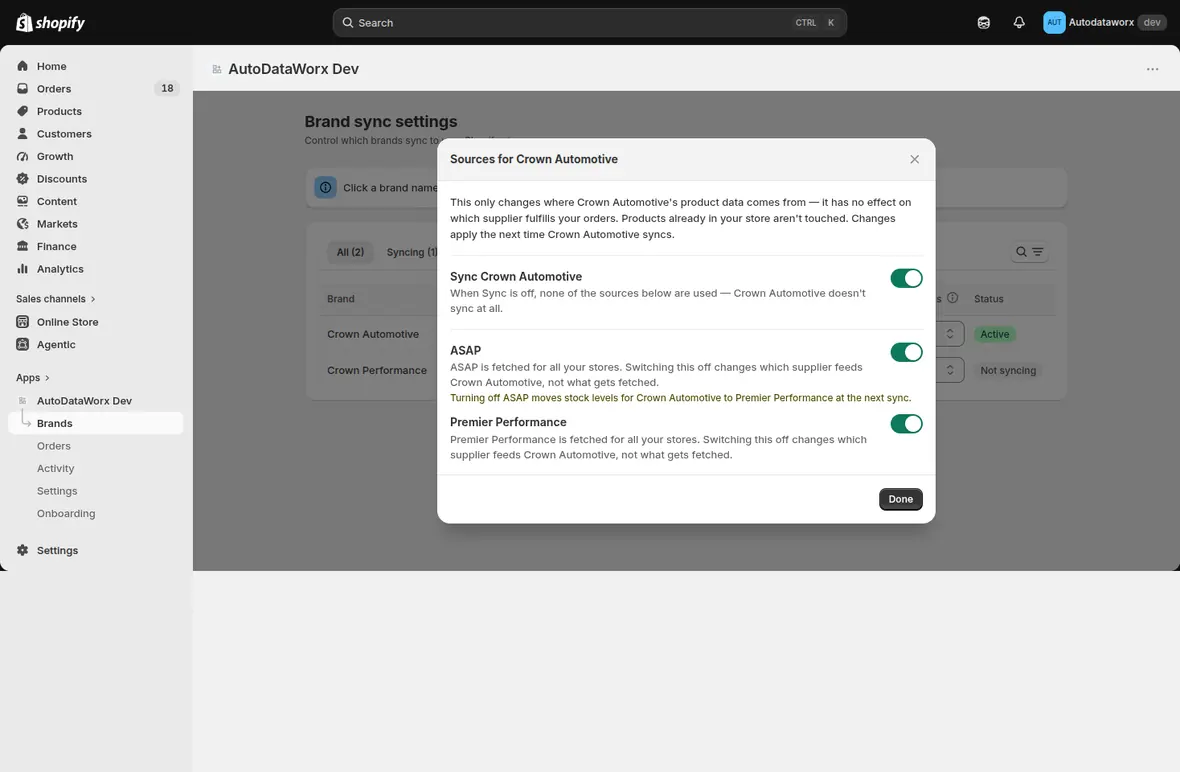
Task: Open Customers via its person icon
Action: tap(23, 134)
